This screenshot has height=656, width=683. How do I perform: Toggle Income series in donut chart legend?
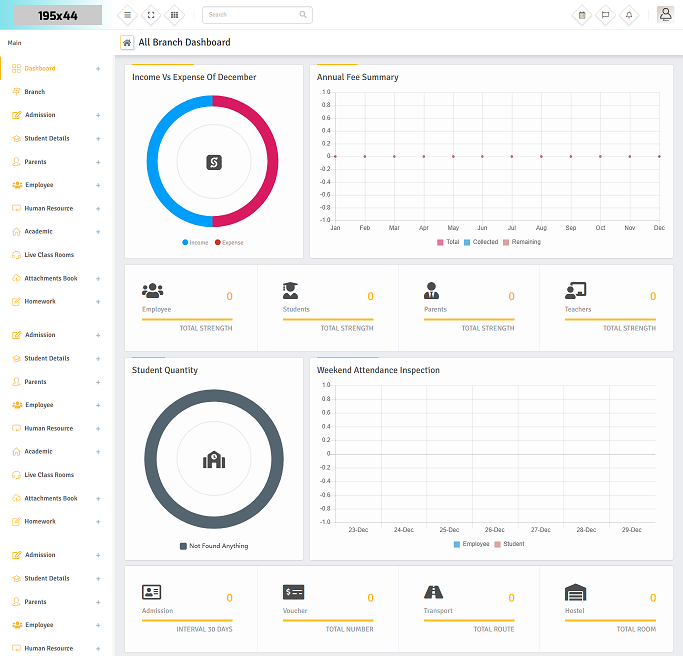click(x=196, y=242)
